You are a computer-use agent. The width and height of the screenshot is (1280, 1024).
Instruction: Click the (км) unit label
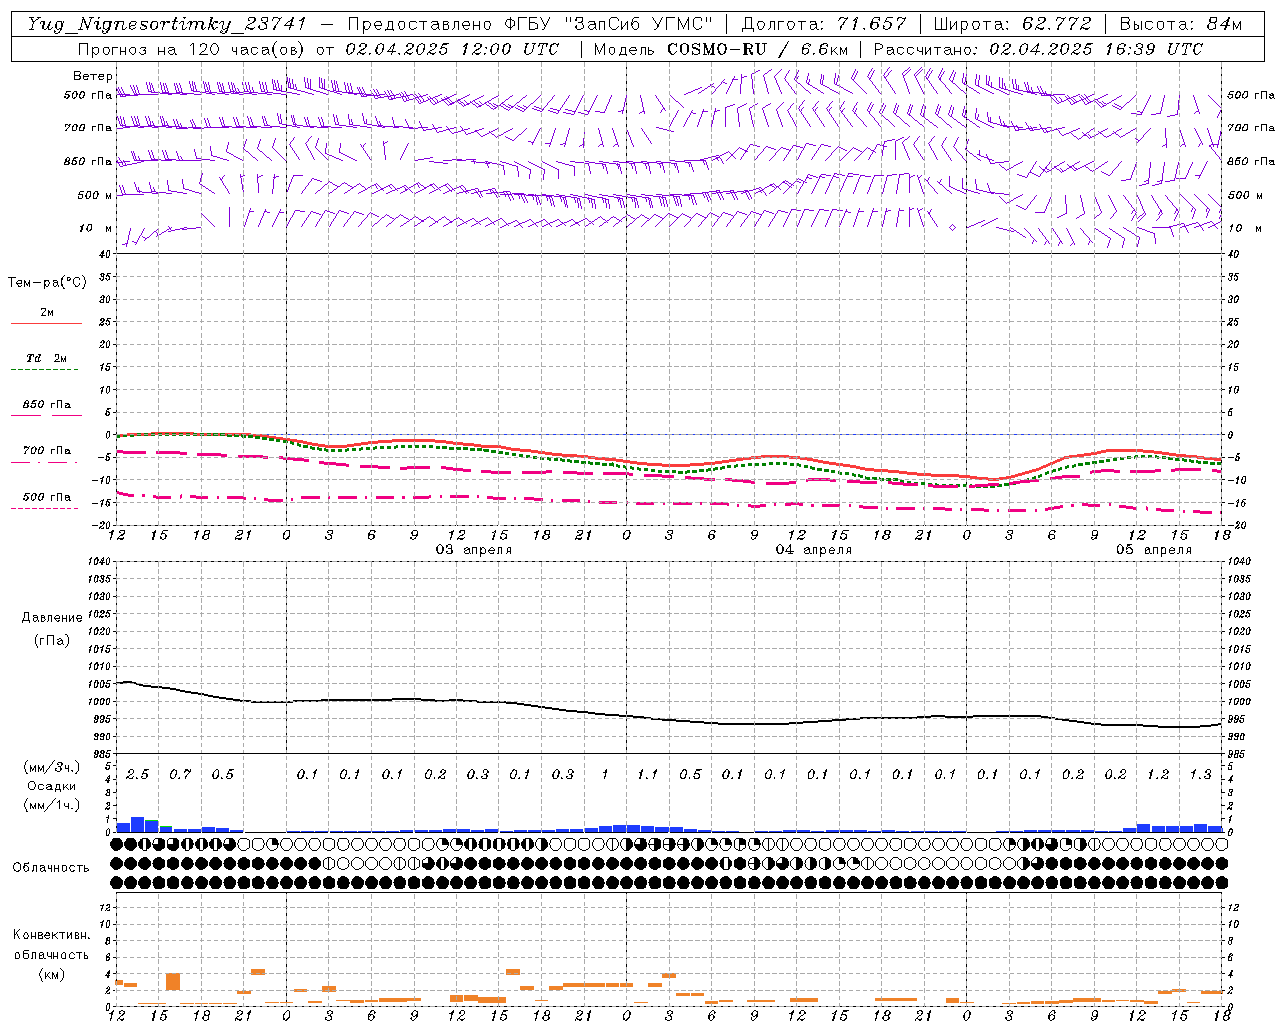(51, 974)
